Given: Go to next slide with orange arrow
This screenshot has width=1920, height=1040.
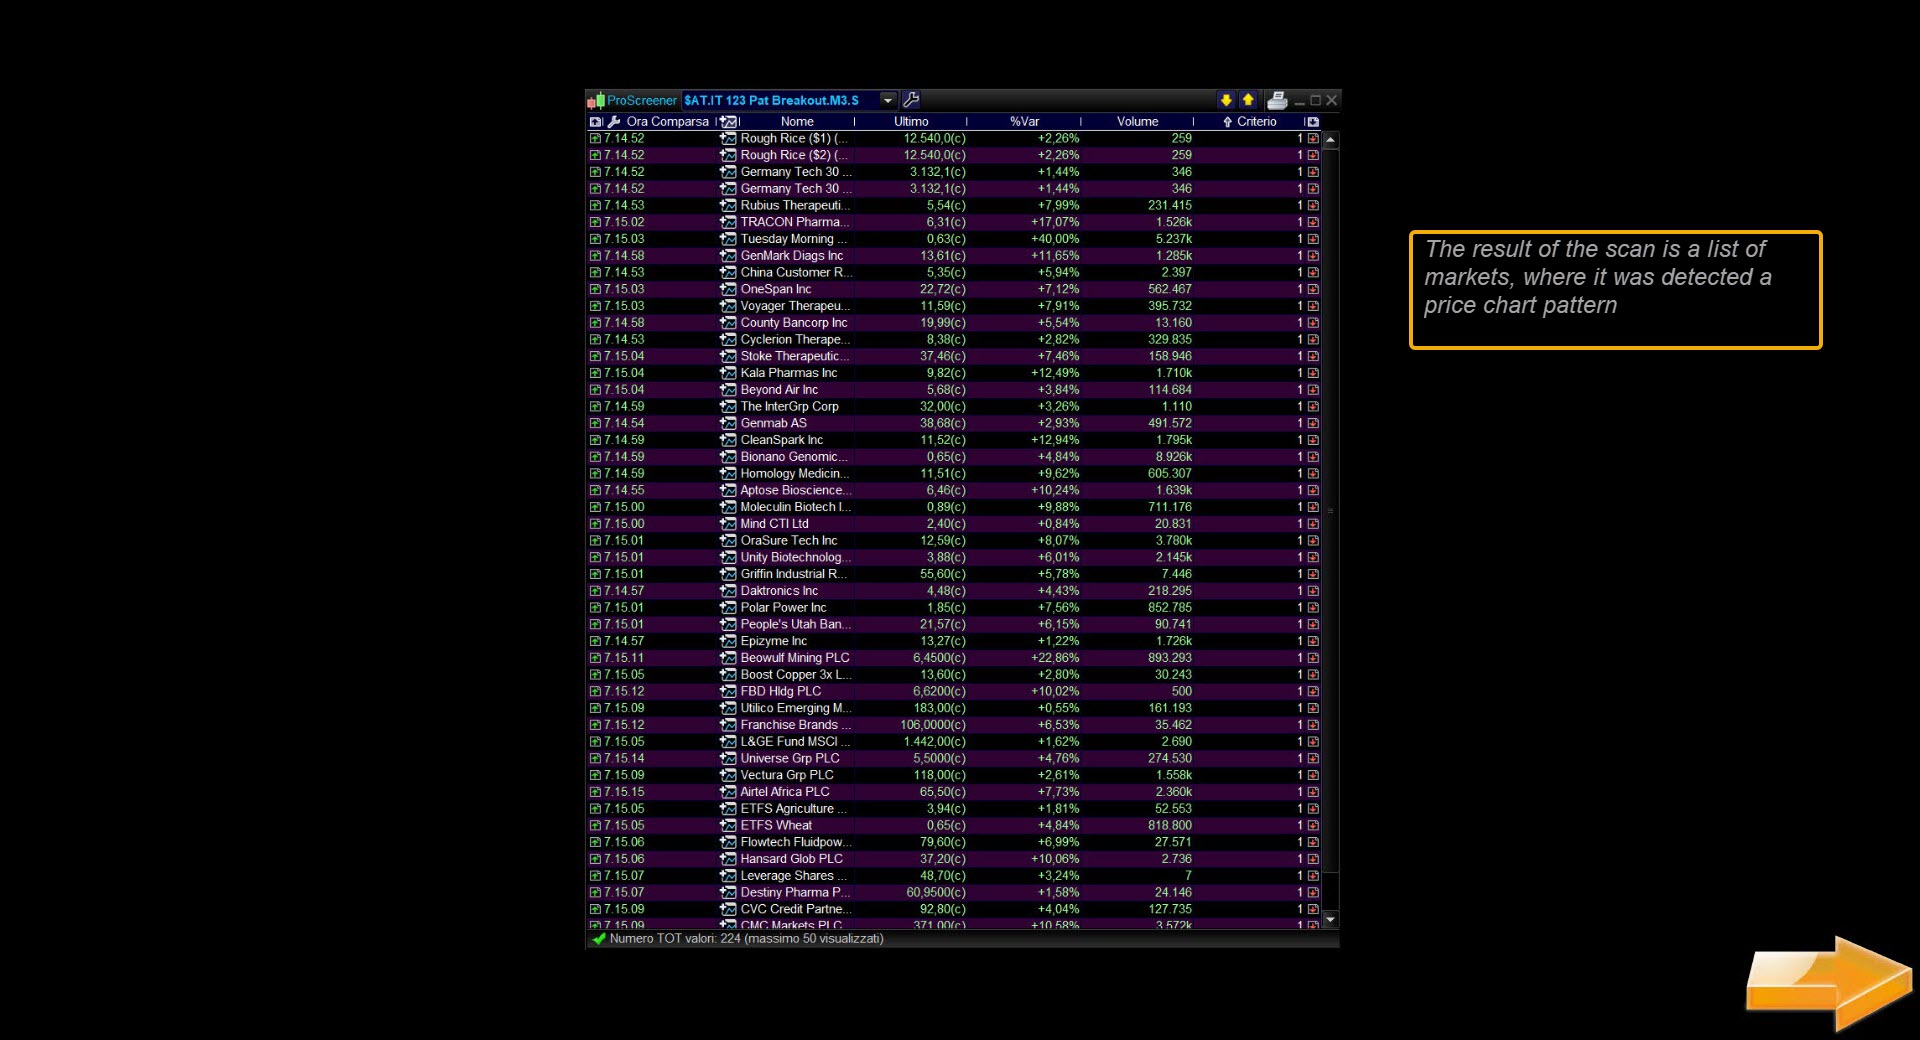Looking at the screenshot, I should [x=1829, y=984].
